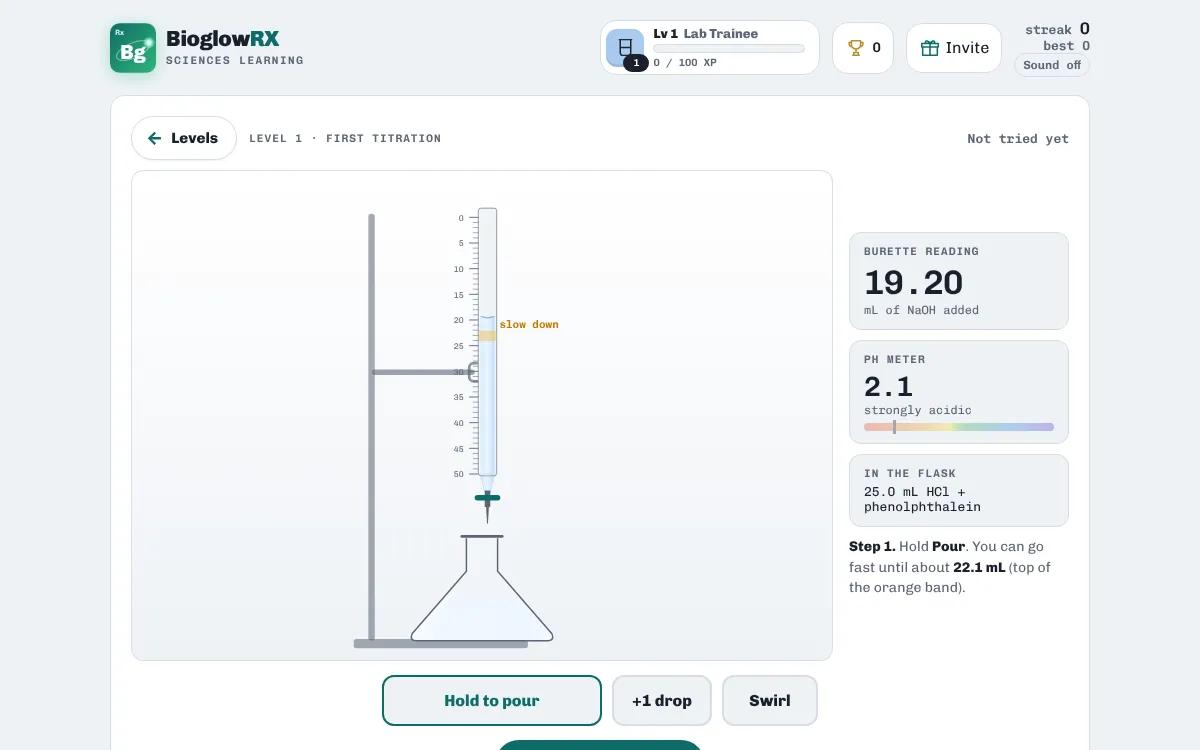Click the Step 1 instruction text
Viewport: 1200px width, 750px height.
coord(951,567)
